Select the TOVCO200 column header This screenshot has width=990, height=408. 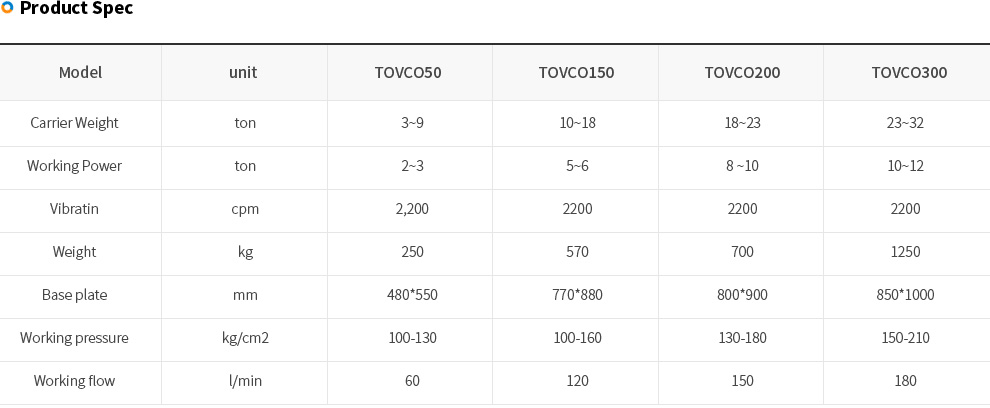[742, 73]
